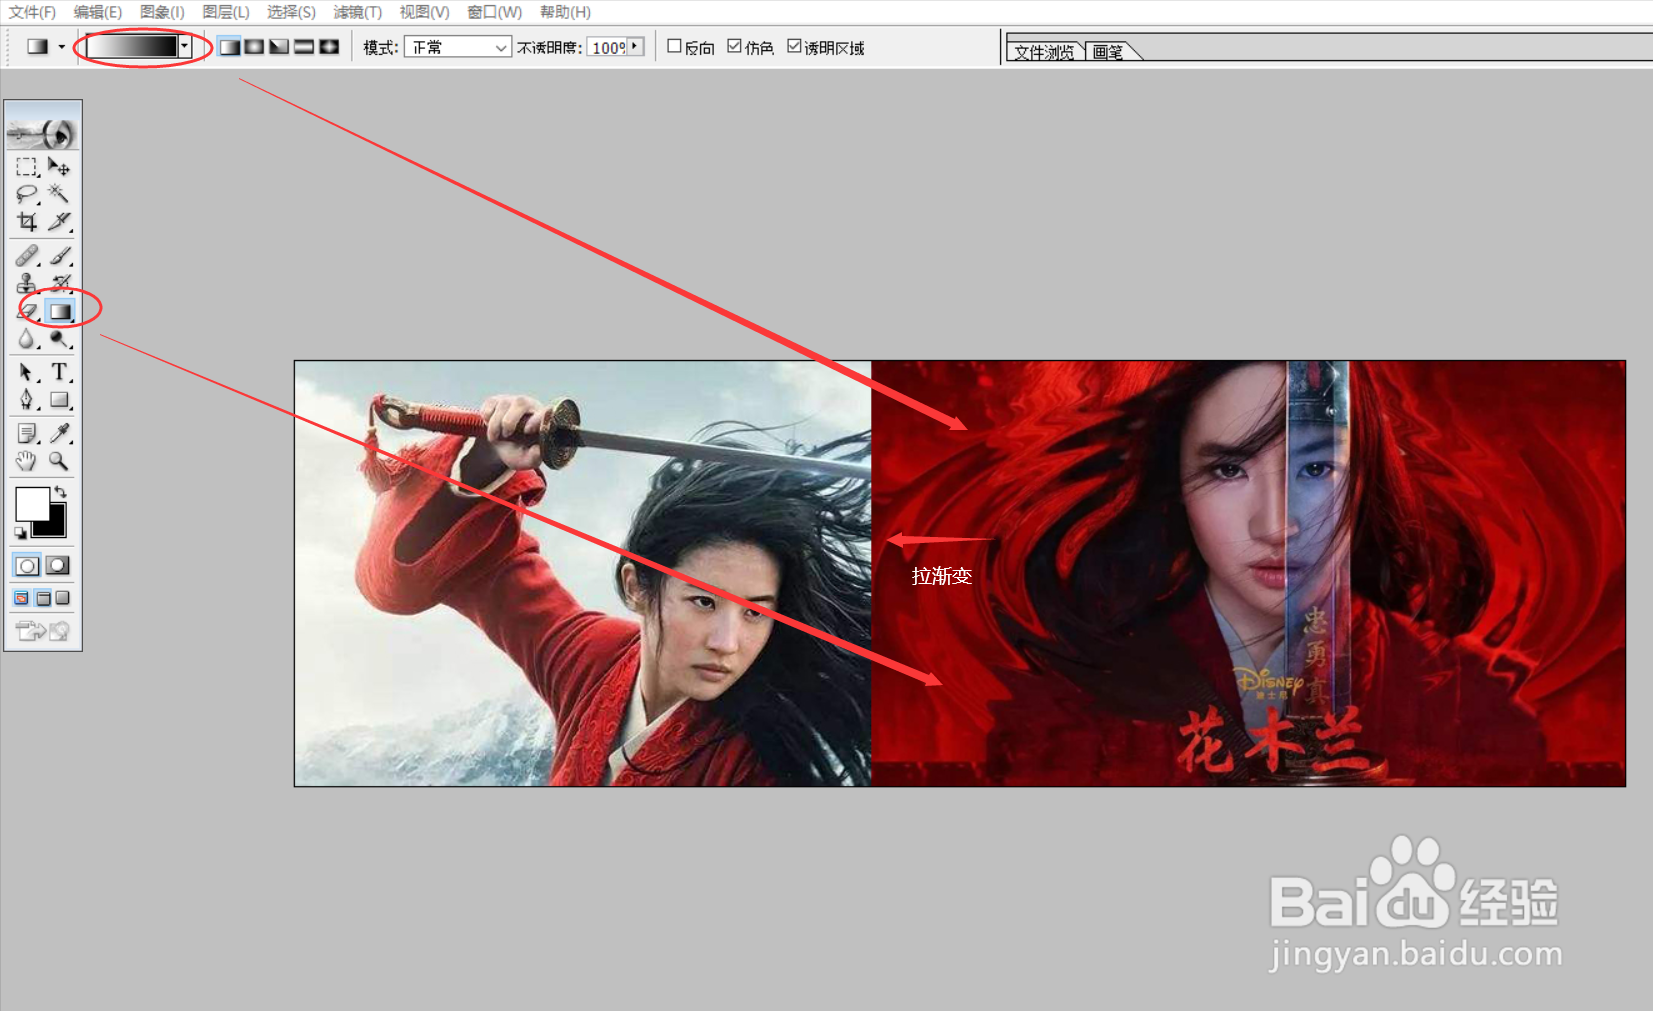The width and height of the screenshot is (1653, 1011).
Task: Open the 选择(S) menu
Action: click(x=291, y=12)
